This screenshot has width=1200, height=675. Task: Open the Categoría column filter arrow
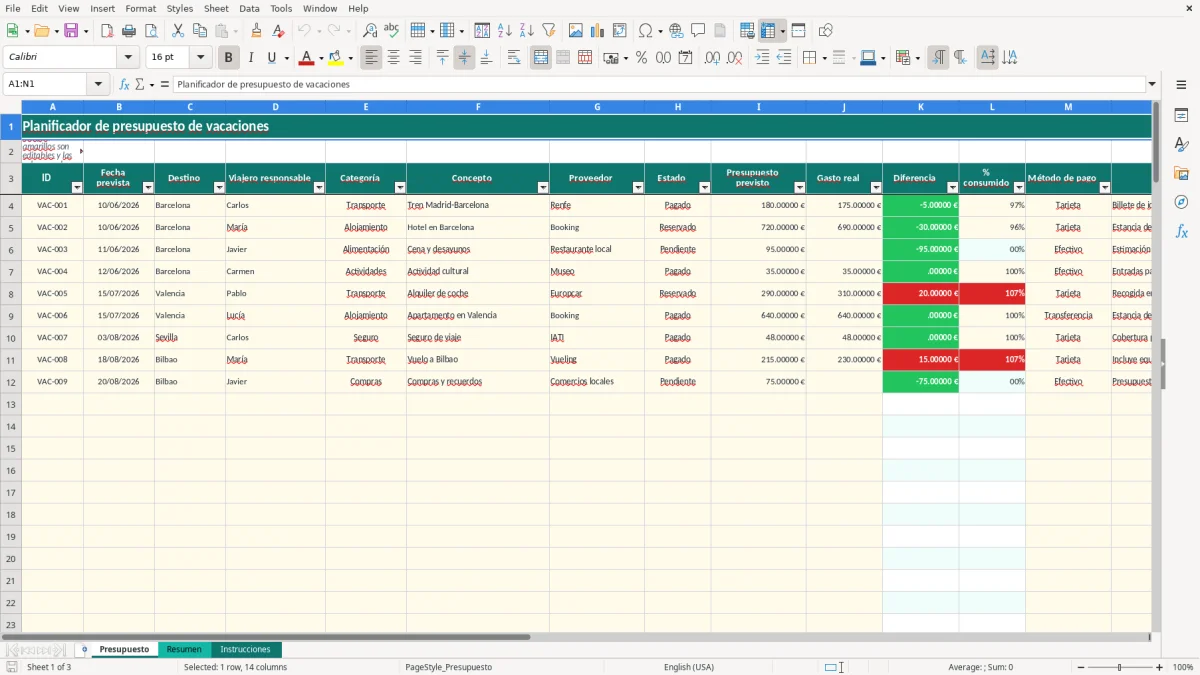click(400, 187)
